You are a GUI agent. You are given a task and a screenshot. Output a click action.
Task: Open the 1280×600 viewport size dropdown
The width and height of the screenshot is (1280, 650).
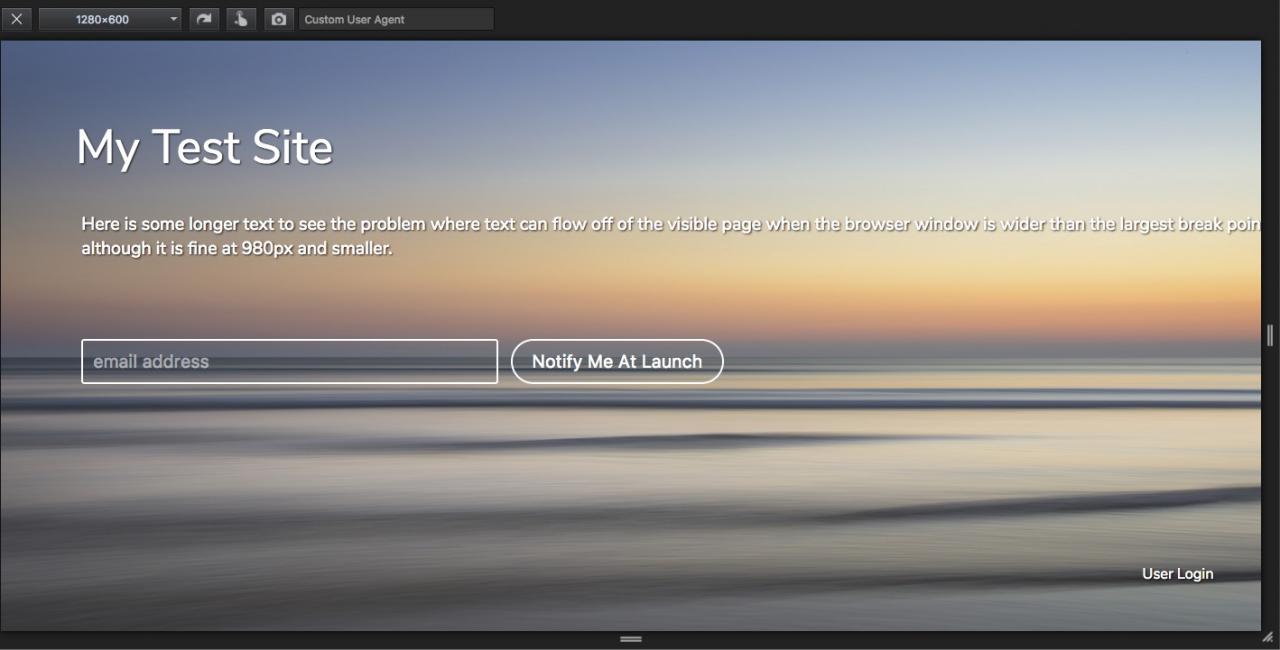[110, 19]
